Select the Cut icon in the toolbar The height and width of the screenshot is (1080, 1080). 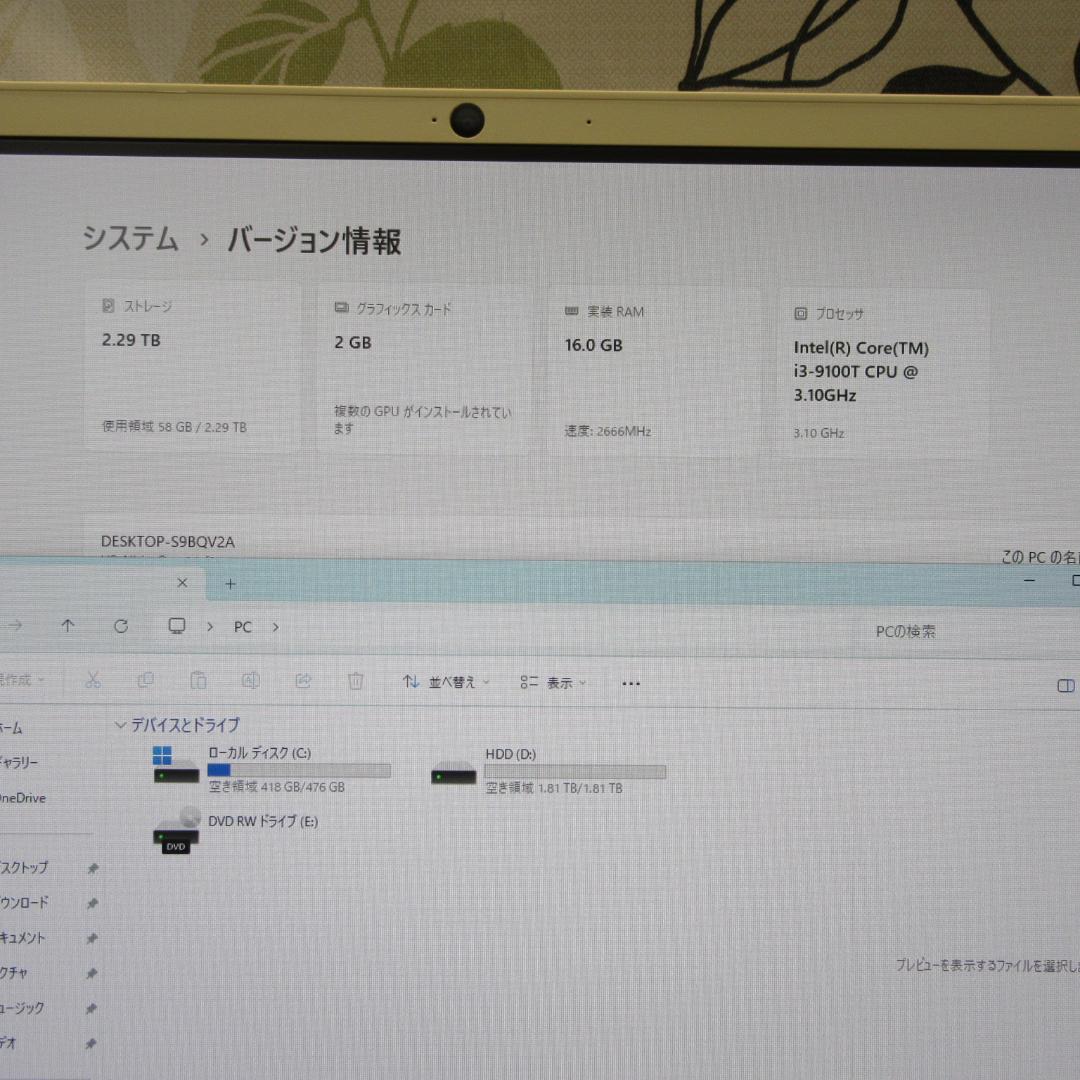(93, 680)
